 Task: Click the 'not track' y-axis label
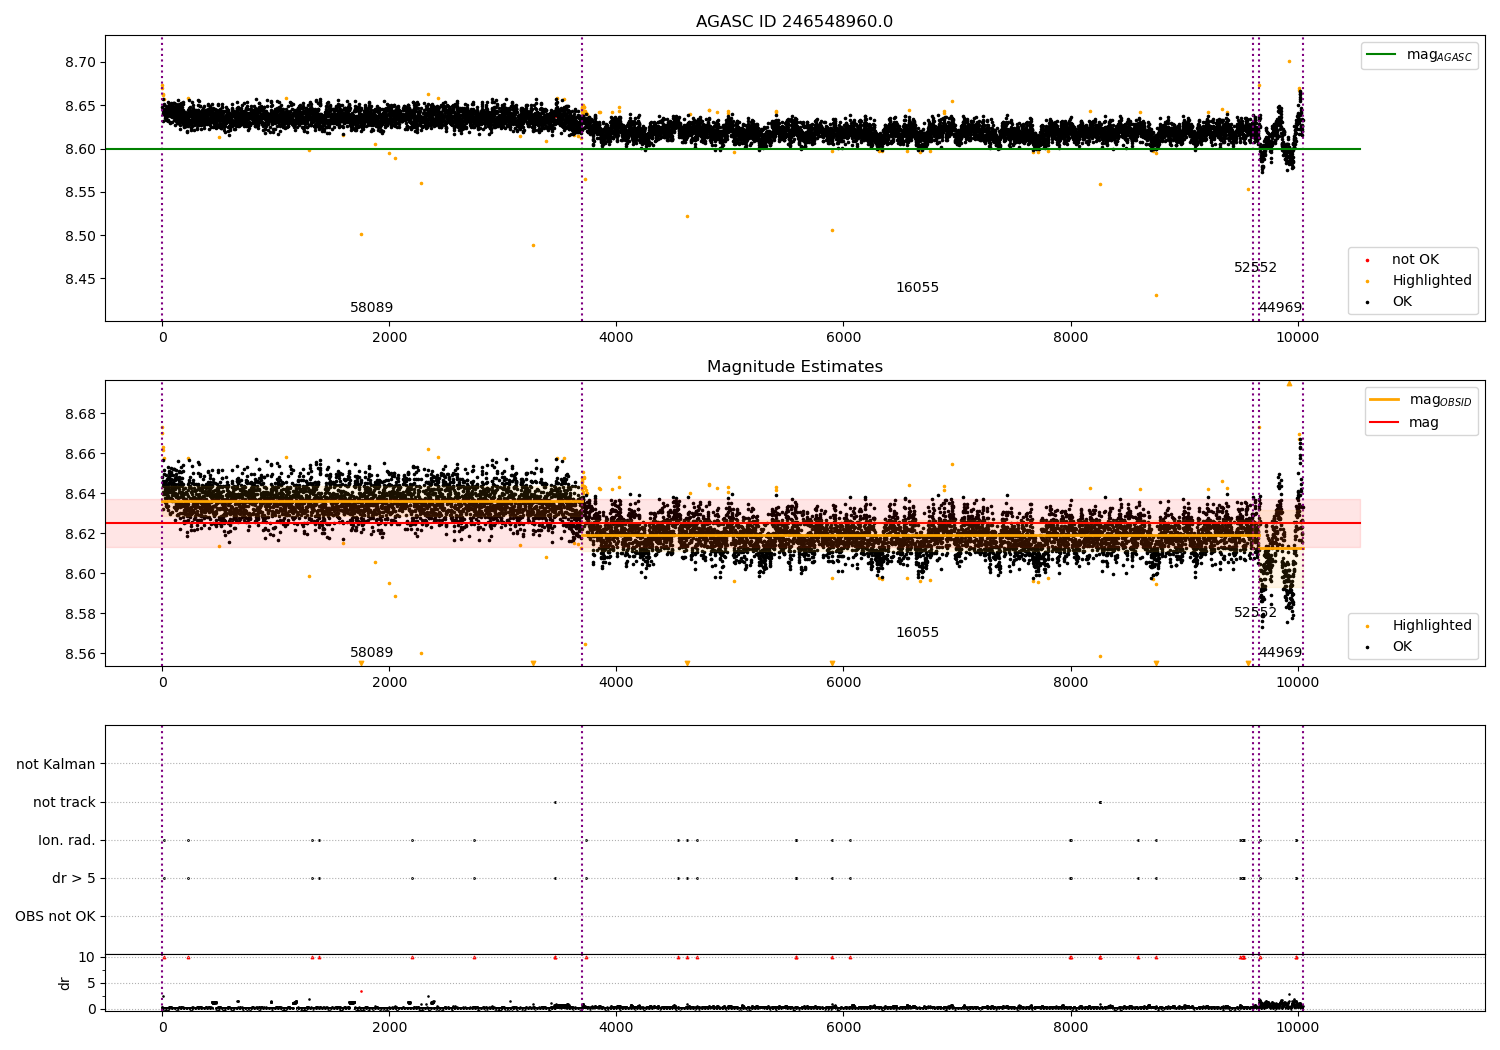point(64,802)
